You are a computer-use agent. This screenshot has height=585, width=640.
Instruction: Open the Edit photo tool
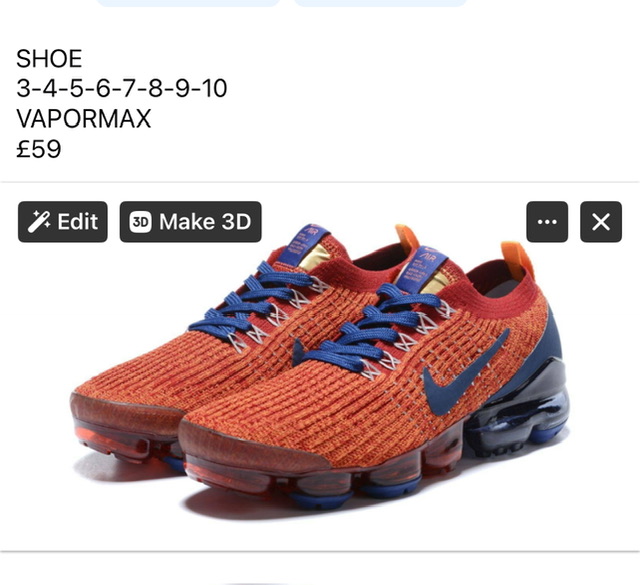click(x=63, y=222)
